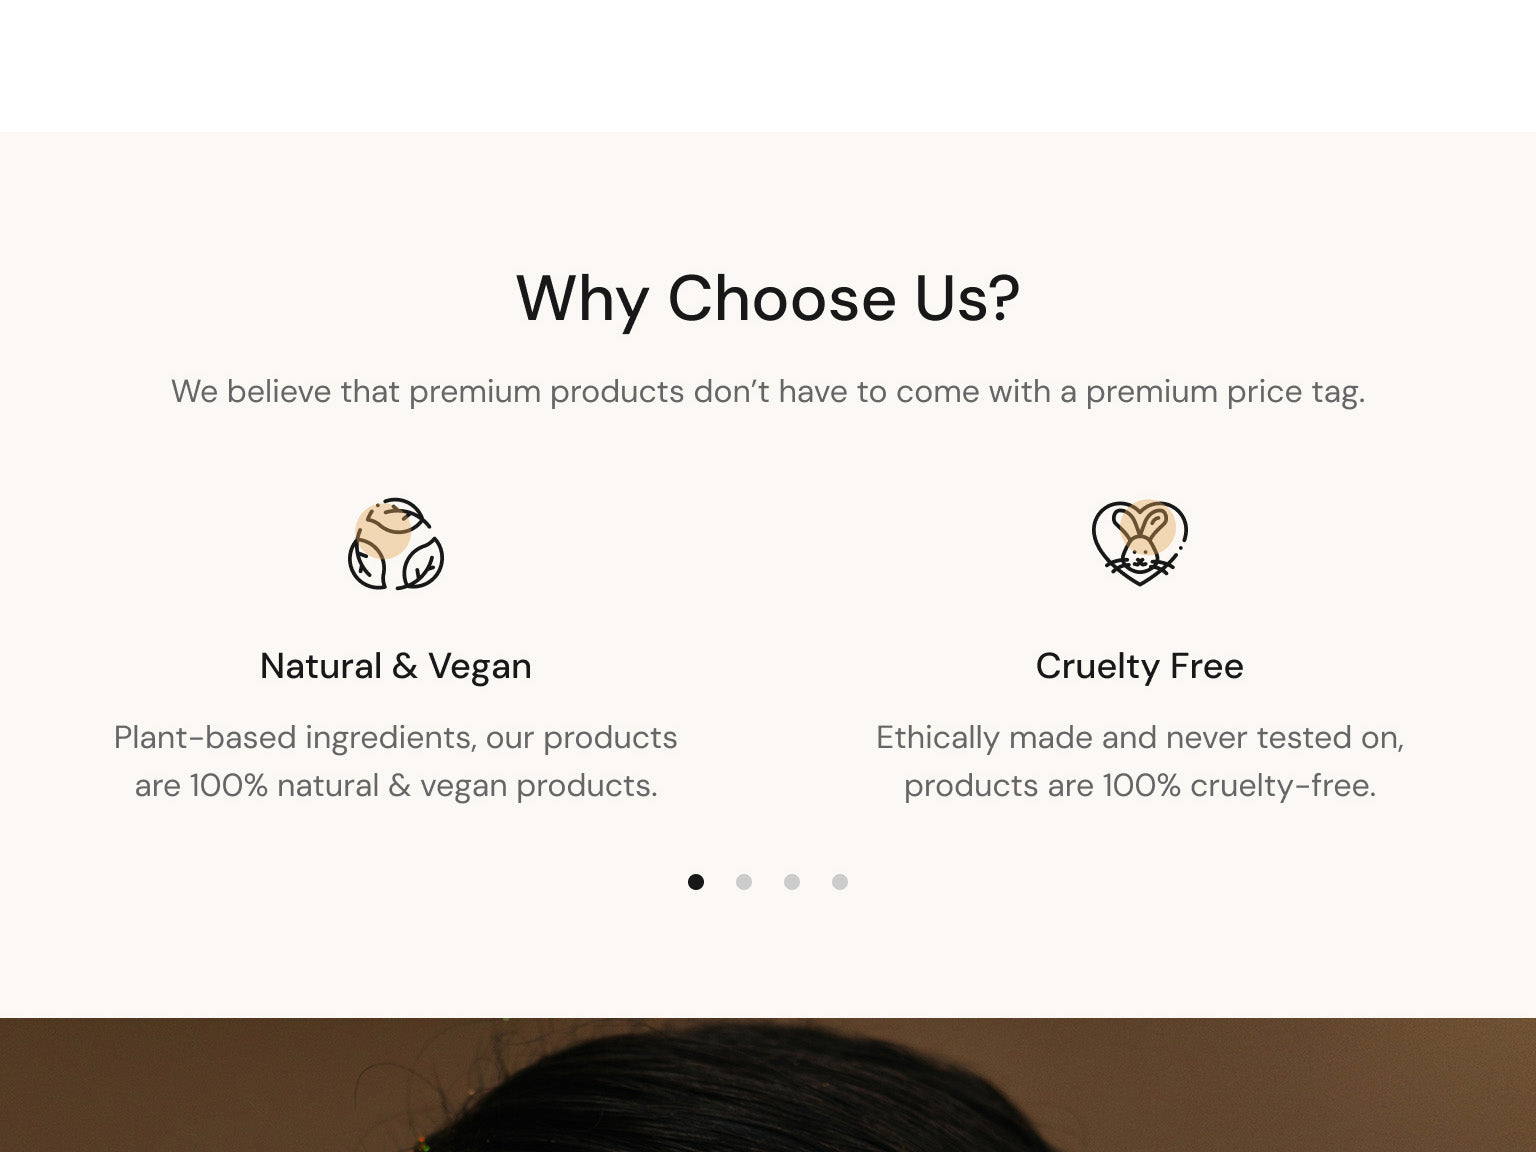
Task: Click the premium price tag subtitle sentence
Action: 767,391
